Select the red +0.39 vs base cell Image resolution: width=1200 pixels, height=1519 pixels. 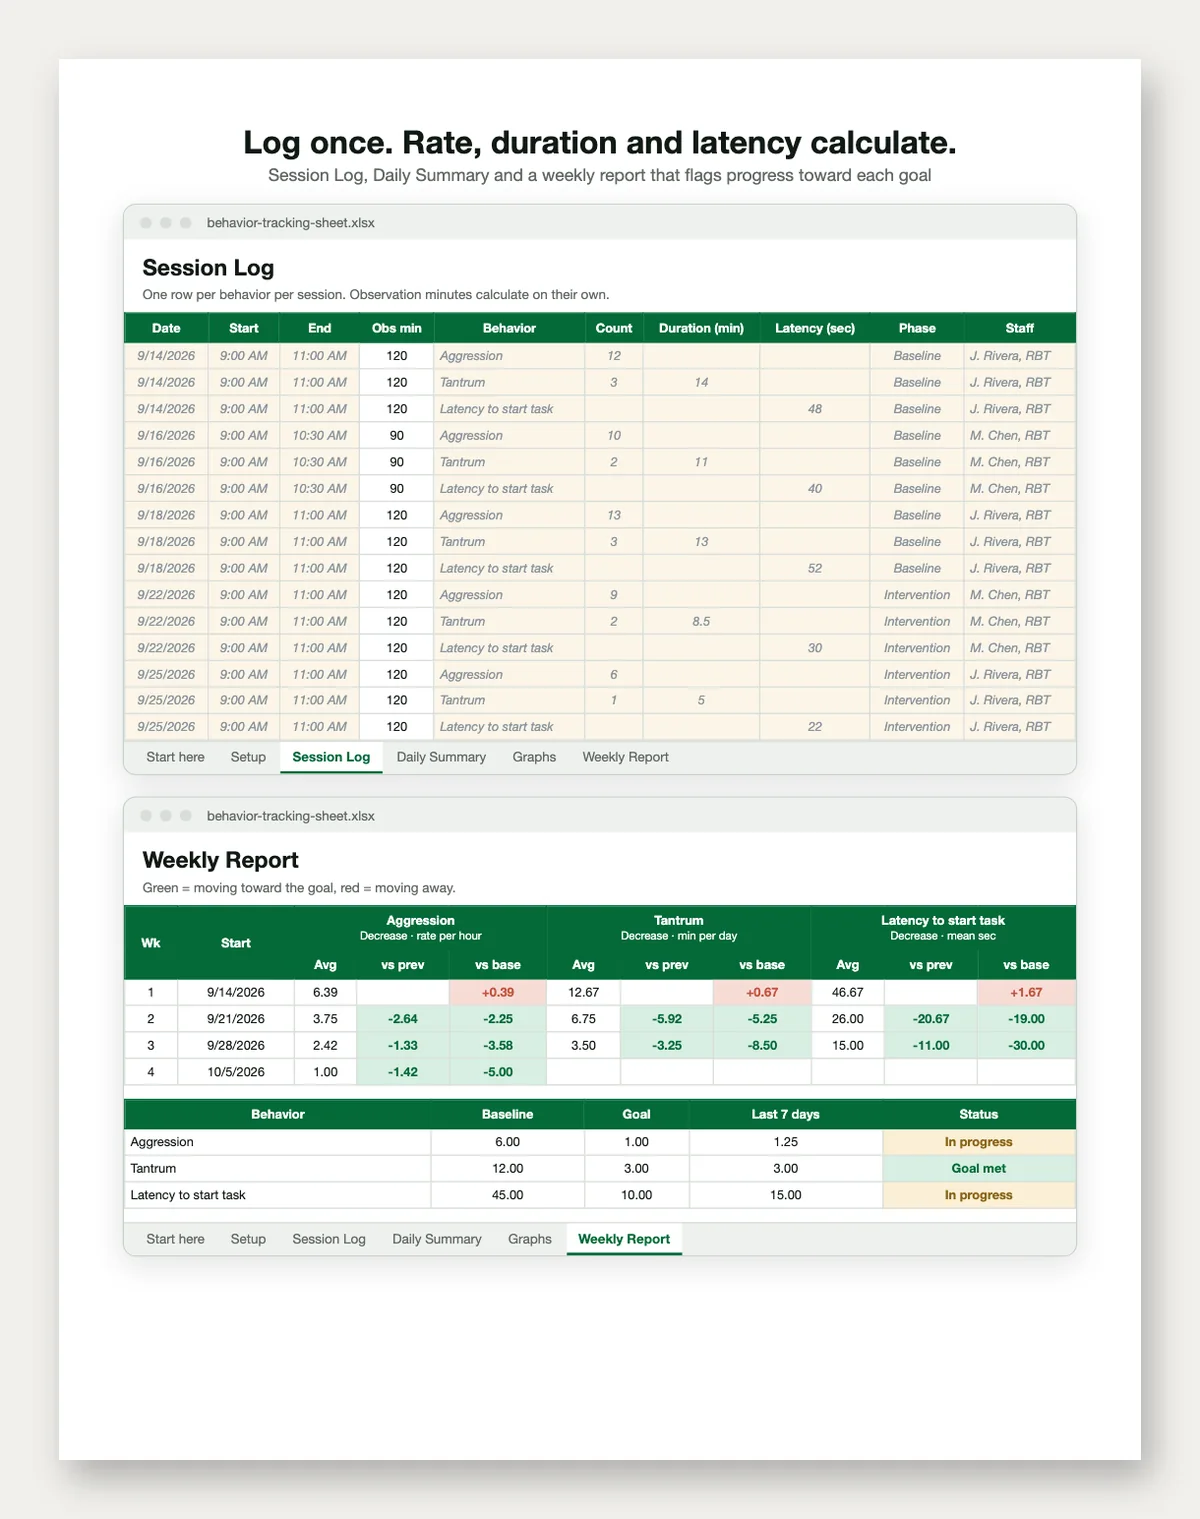pyautogui.click(x=498, y=992)
